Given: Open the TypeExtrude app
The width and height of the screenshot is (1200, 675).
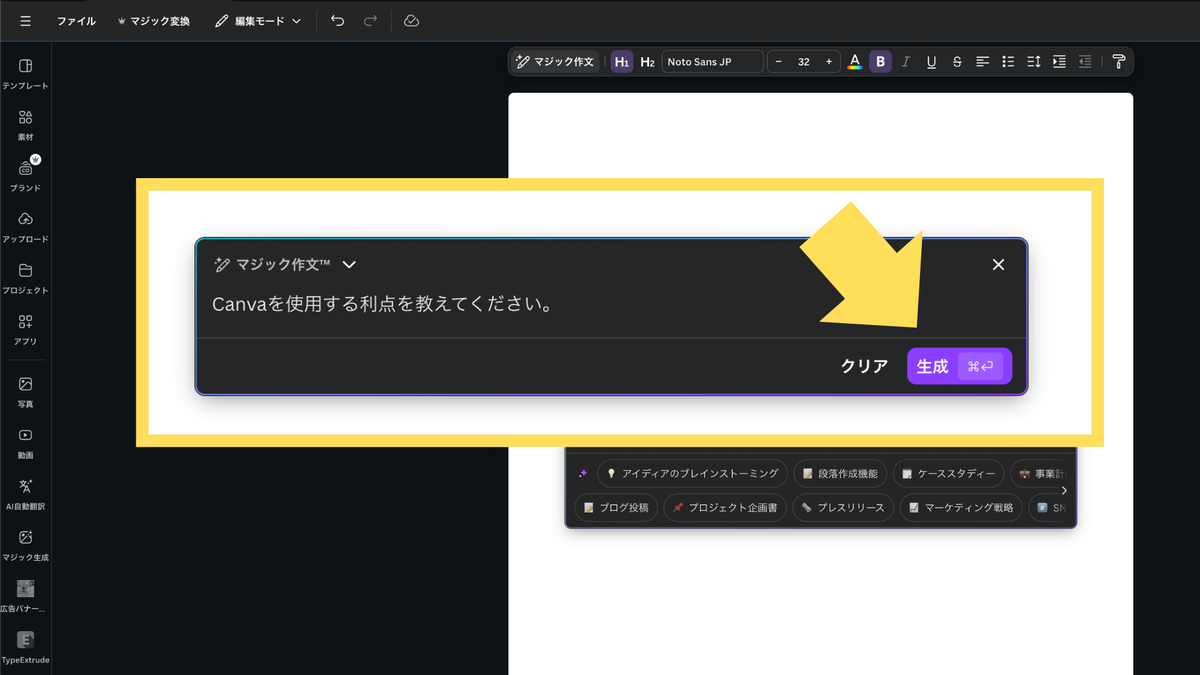Looking at the screenshot, I should (25, 647).
